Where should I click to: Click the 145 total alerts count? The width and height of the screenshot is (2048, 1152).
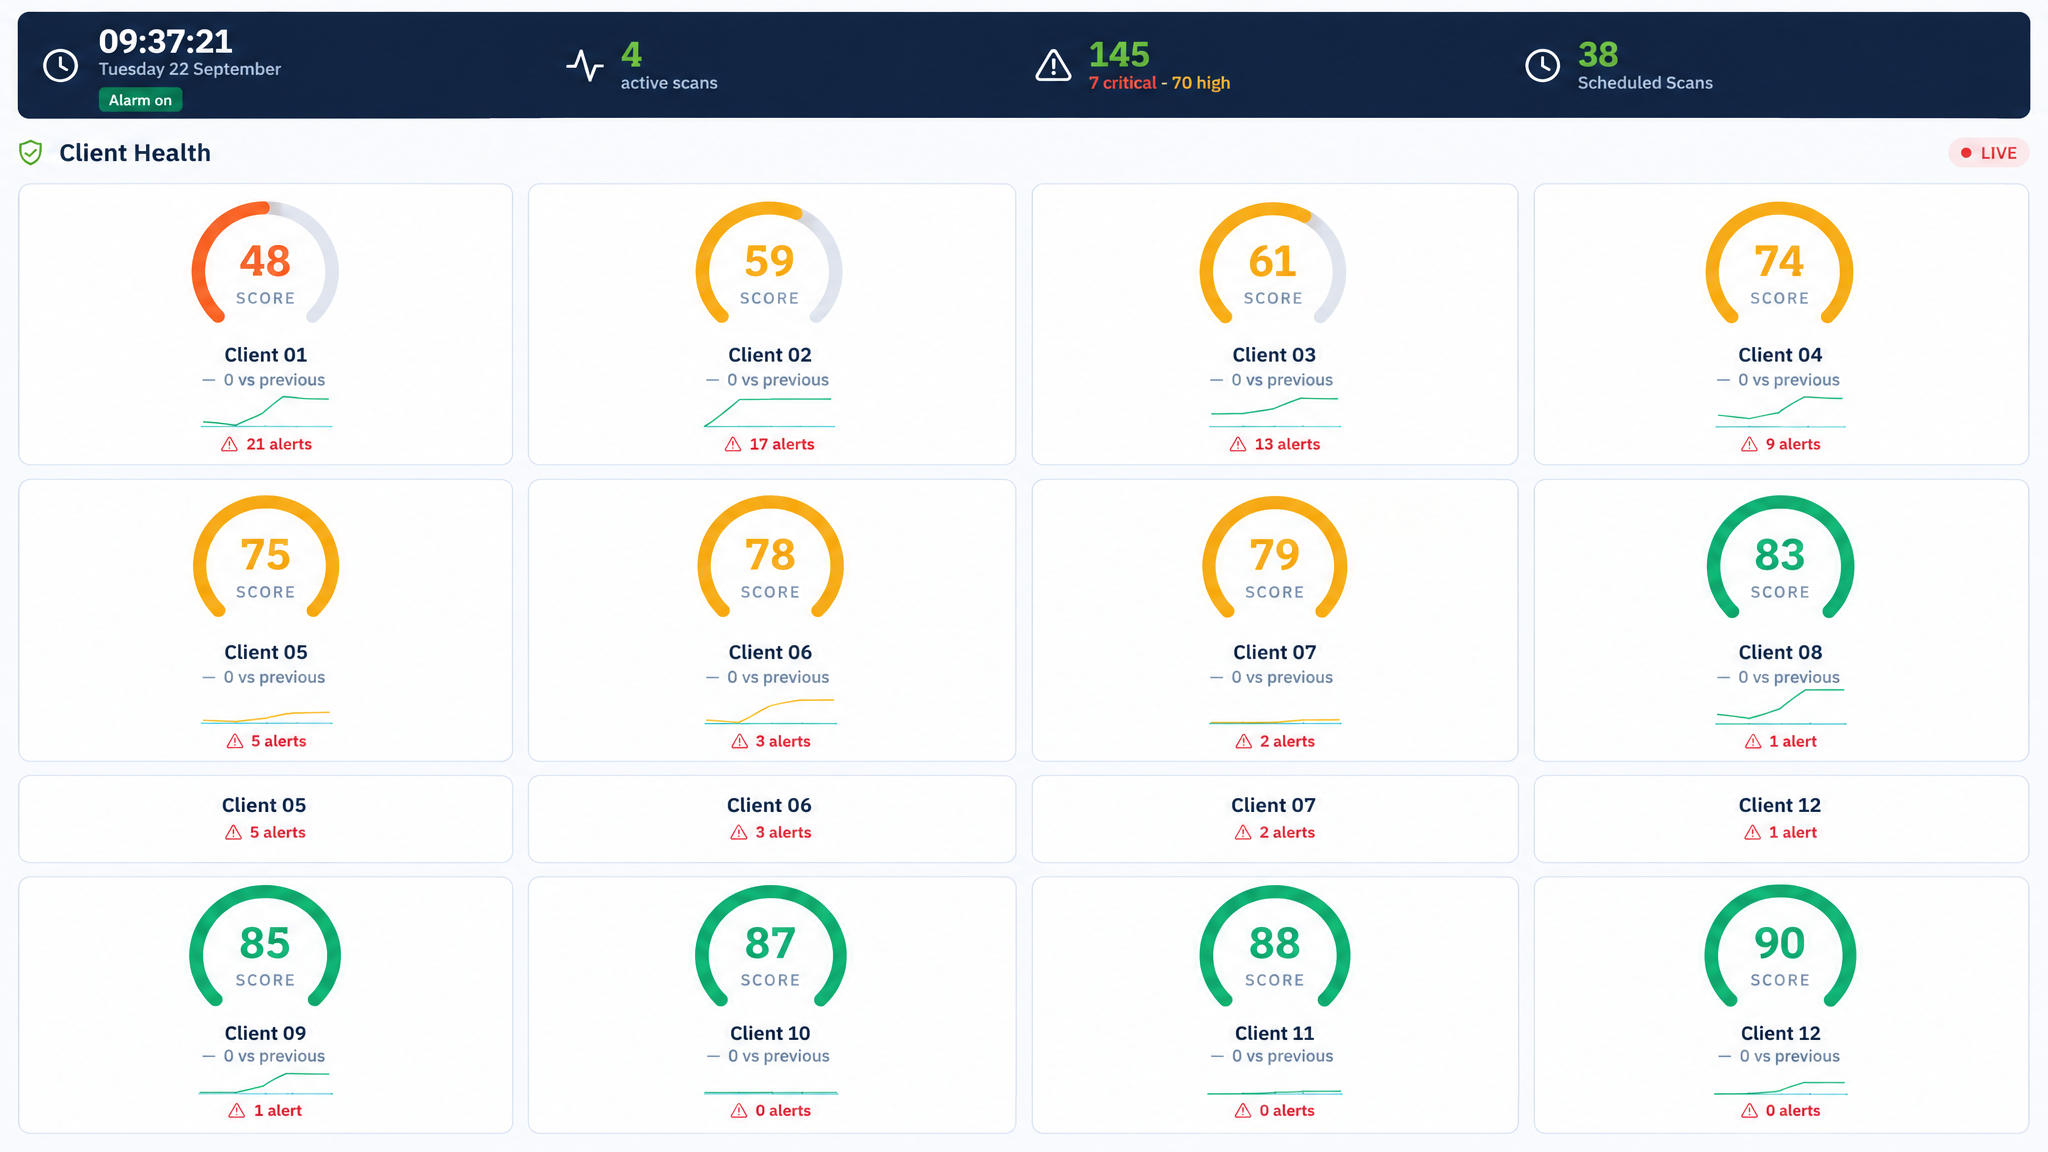(x=1119, y=54)
